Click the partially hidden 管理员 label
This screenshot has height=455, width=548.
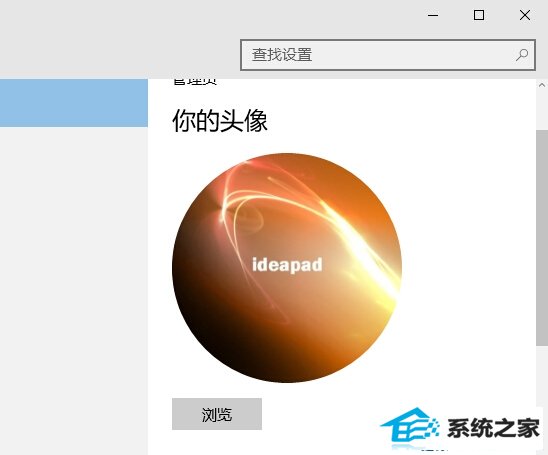tap(195, 82)
